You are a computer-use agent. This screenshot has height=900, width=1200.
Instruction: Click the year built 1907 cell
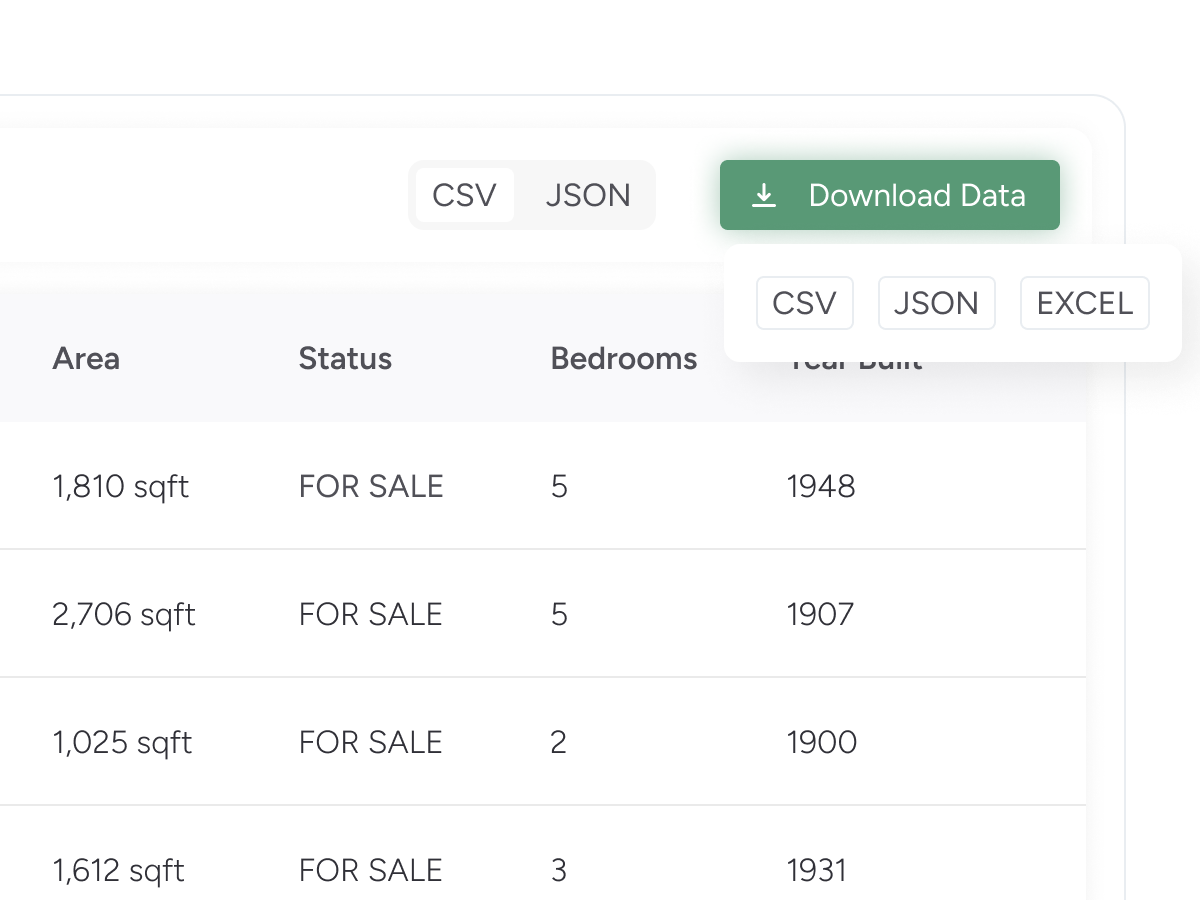(820, 614)
